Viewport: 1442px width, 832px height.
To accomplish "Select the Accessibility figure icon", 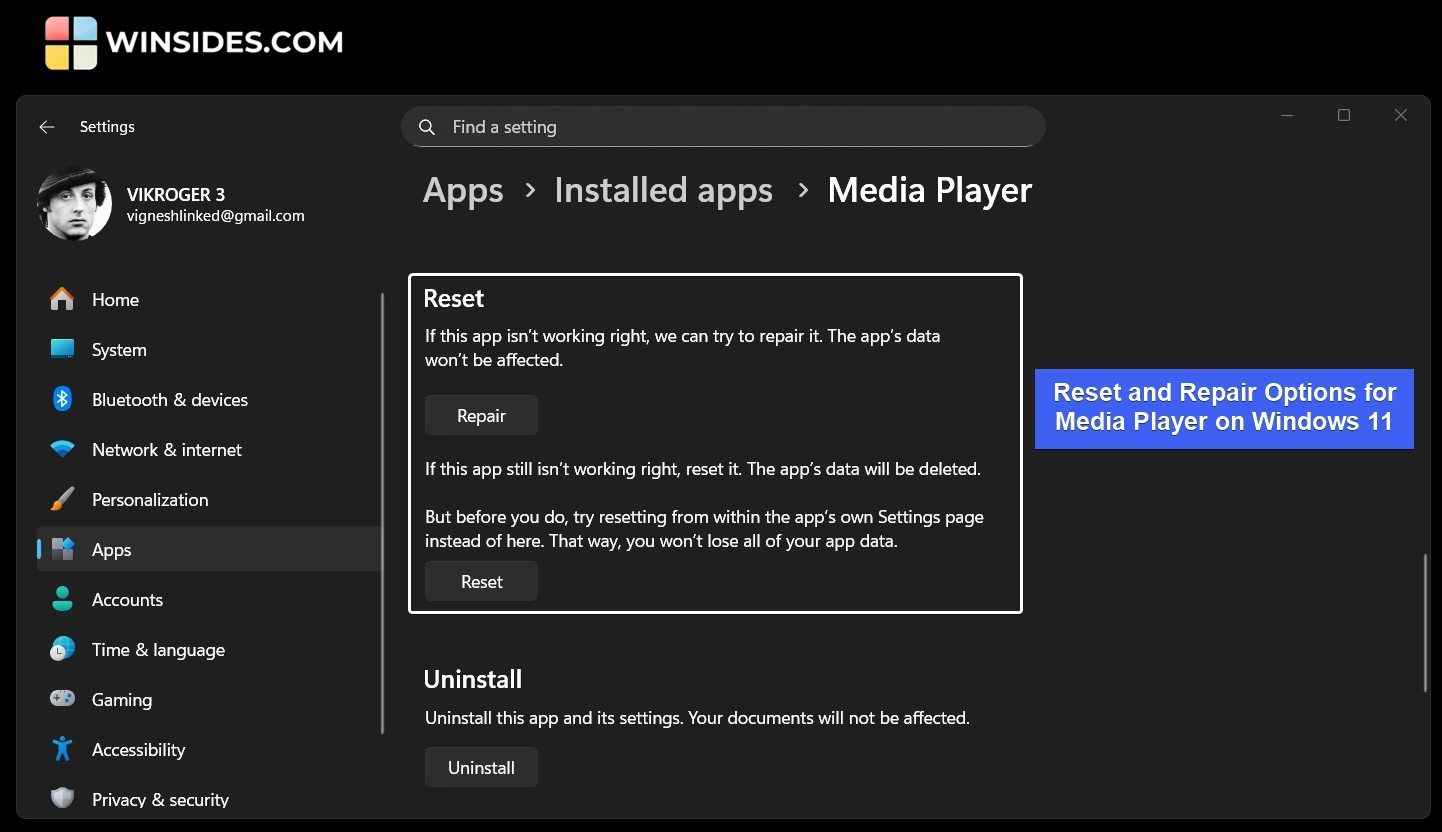I will [62, 750].
